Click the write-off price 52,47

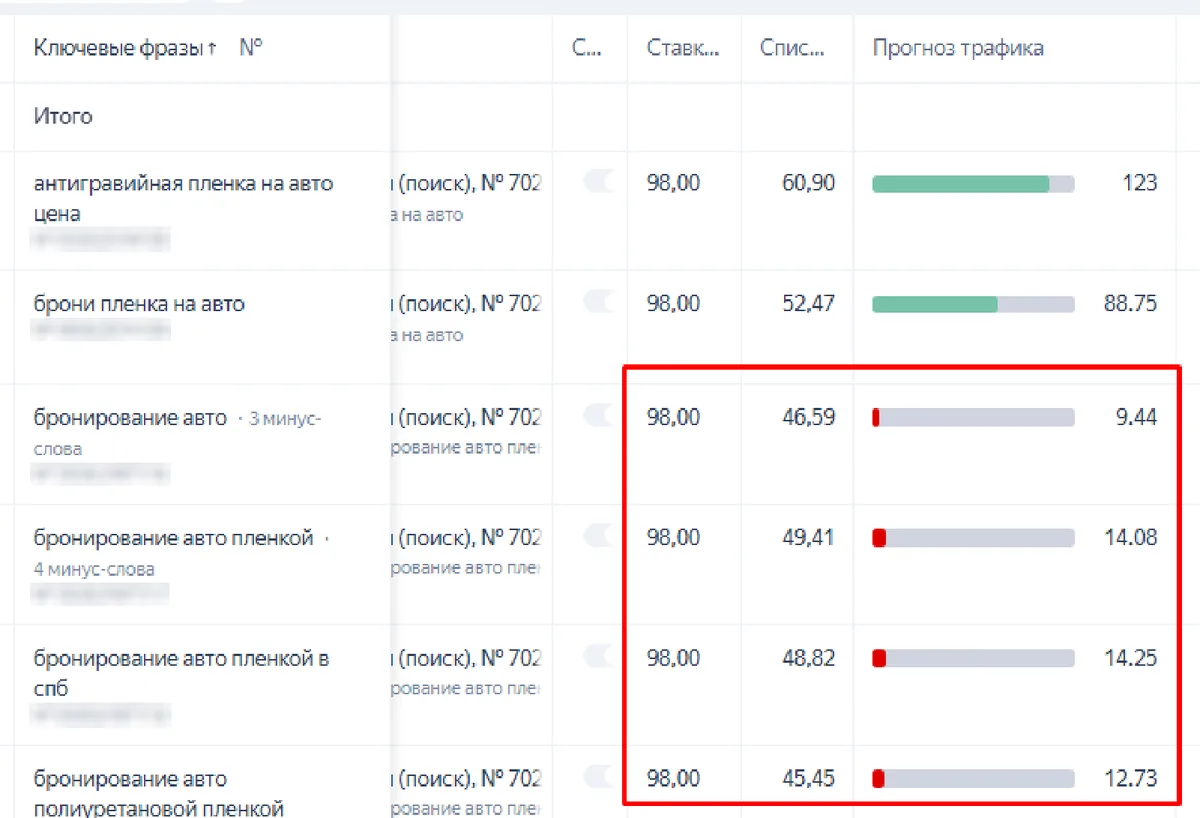tap(809, 303)
